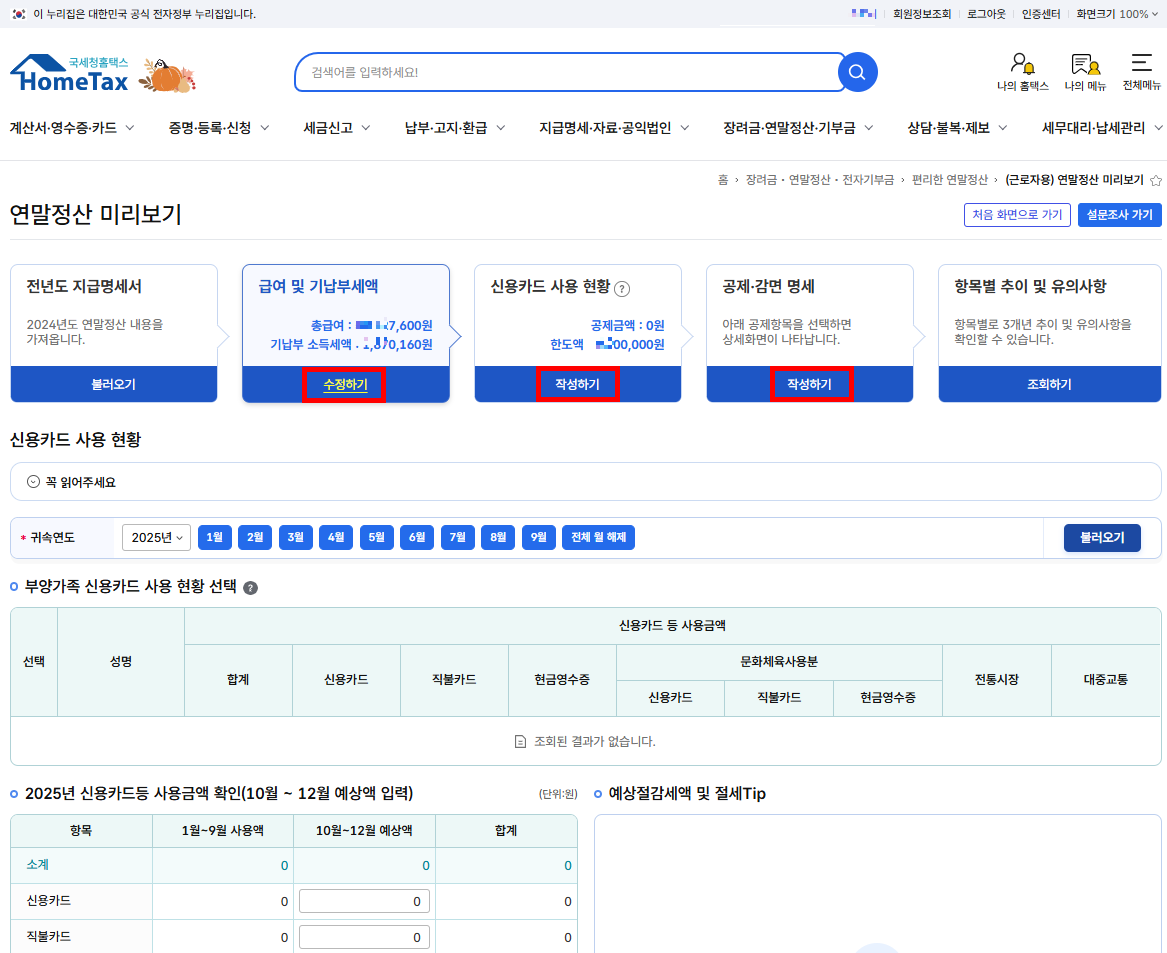1167x953 pixels.
Task: Open the 2025년 year dropdown
Action: coord(156,537)
